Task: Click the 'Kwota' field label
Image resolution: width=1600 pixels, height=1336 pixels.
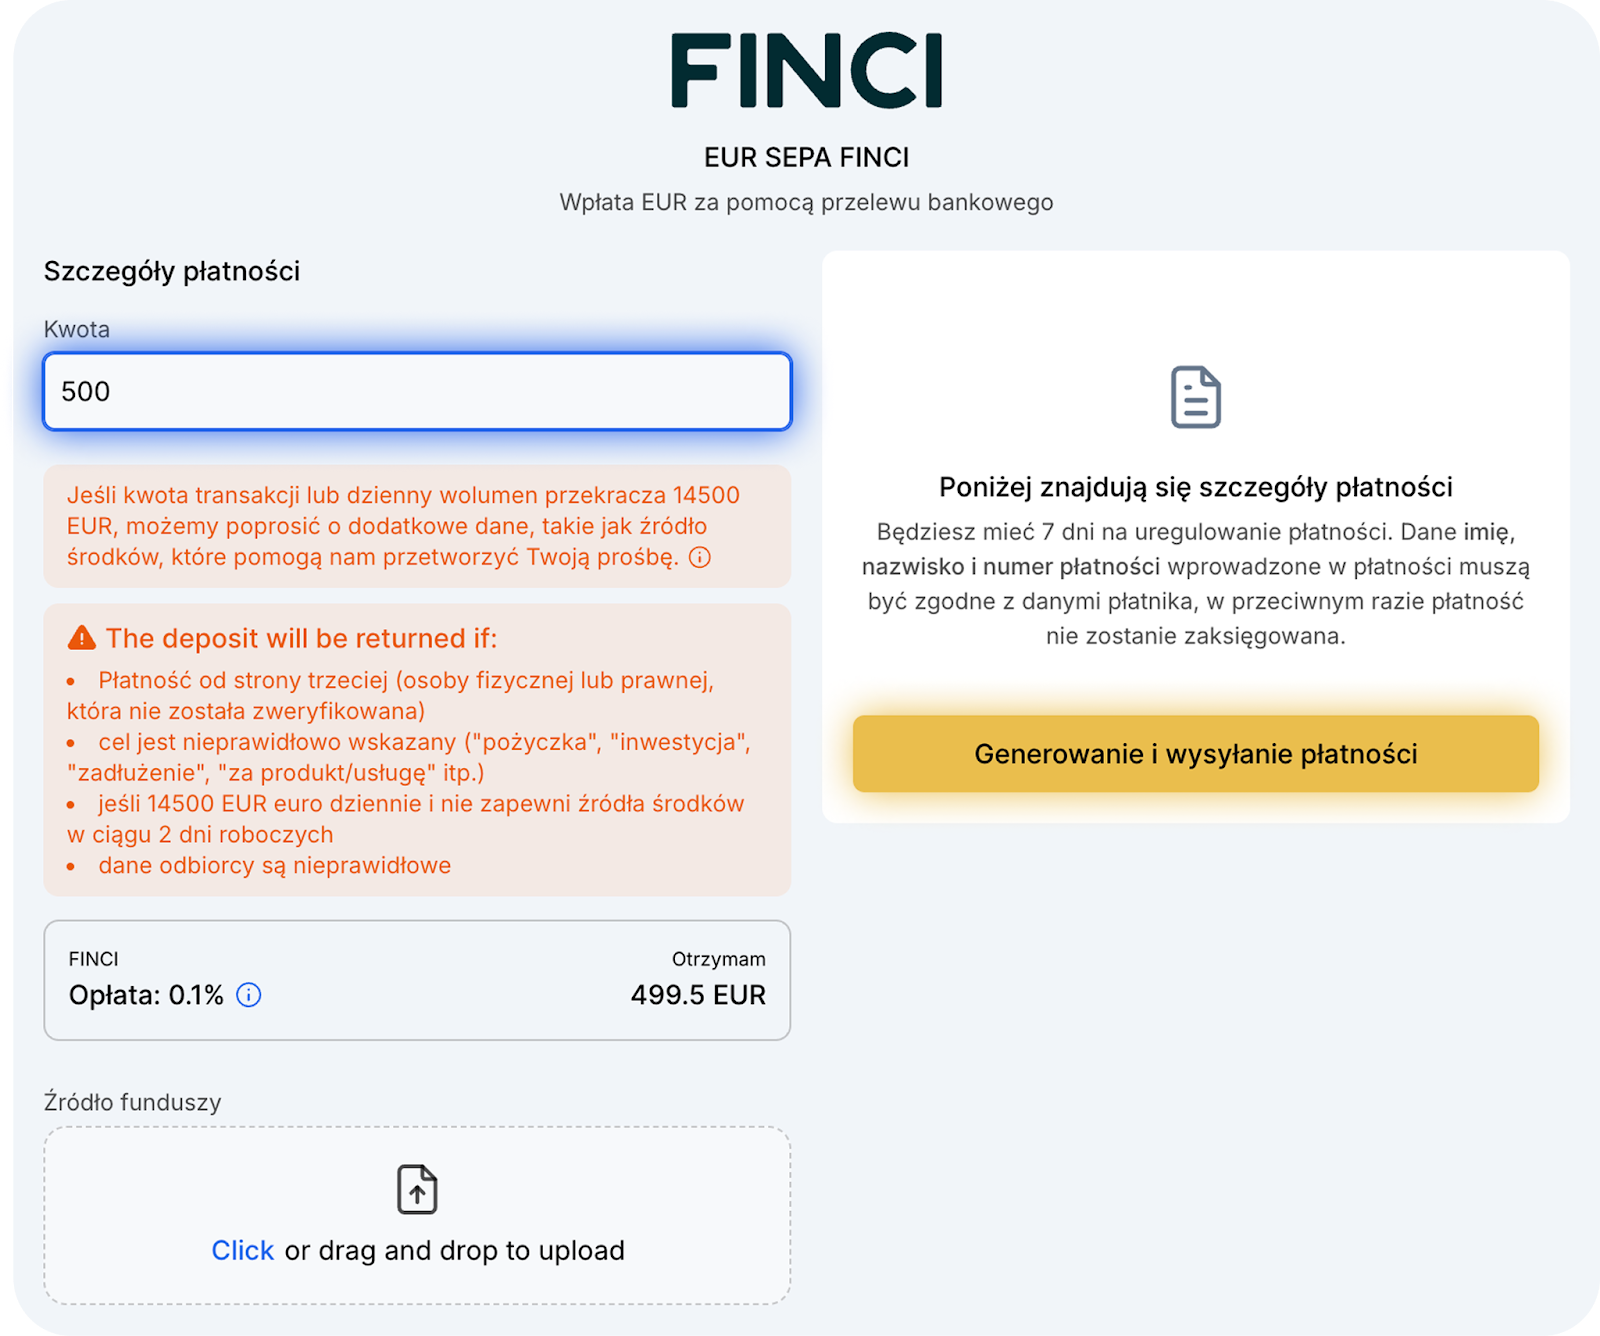Action: [x=77, y=329]
